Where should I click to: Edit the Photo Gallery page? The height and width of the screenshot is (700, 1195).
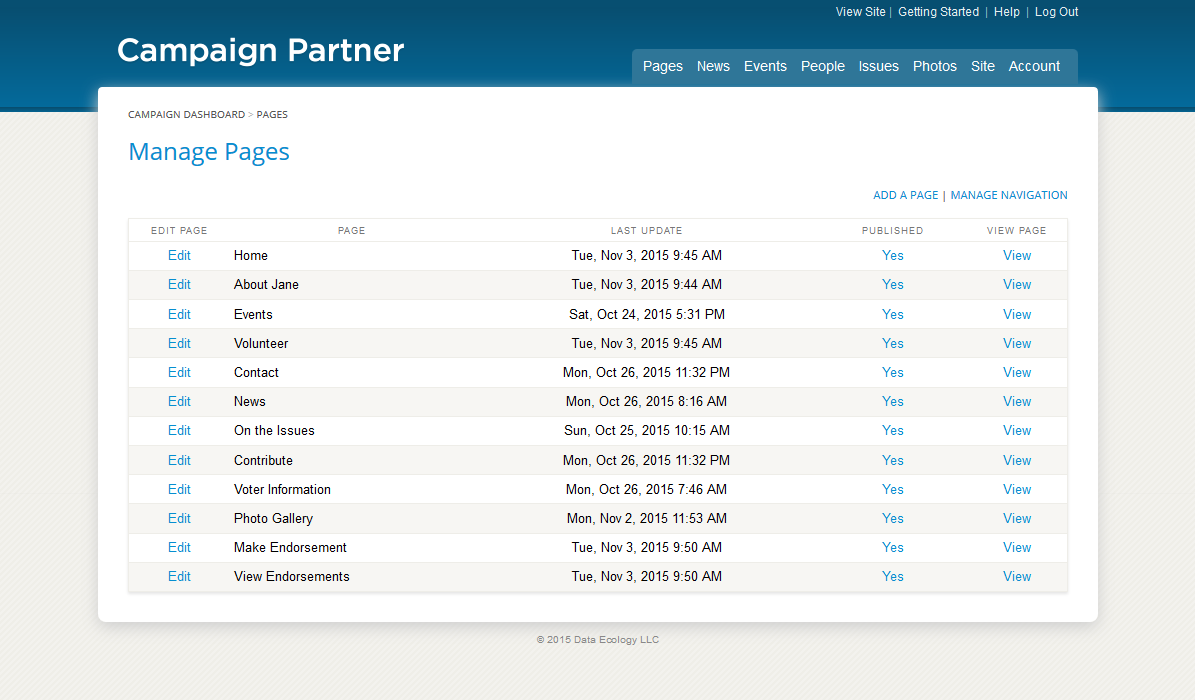pyautogui.click(x=179, y=518)
